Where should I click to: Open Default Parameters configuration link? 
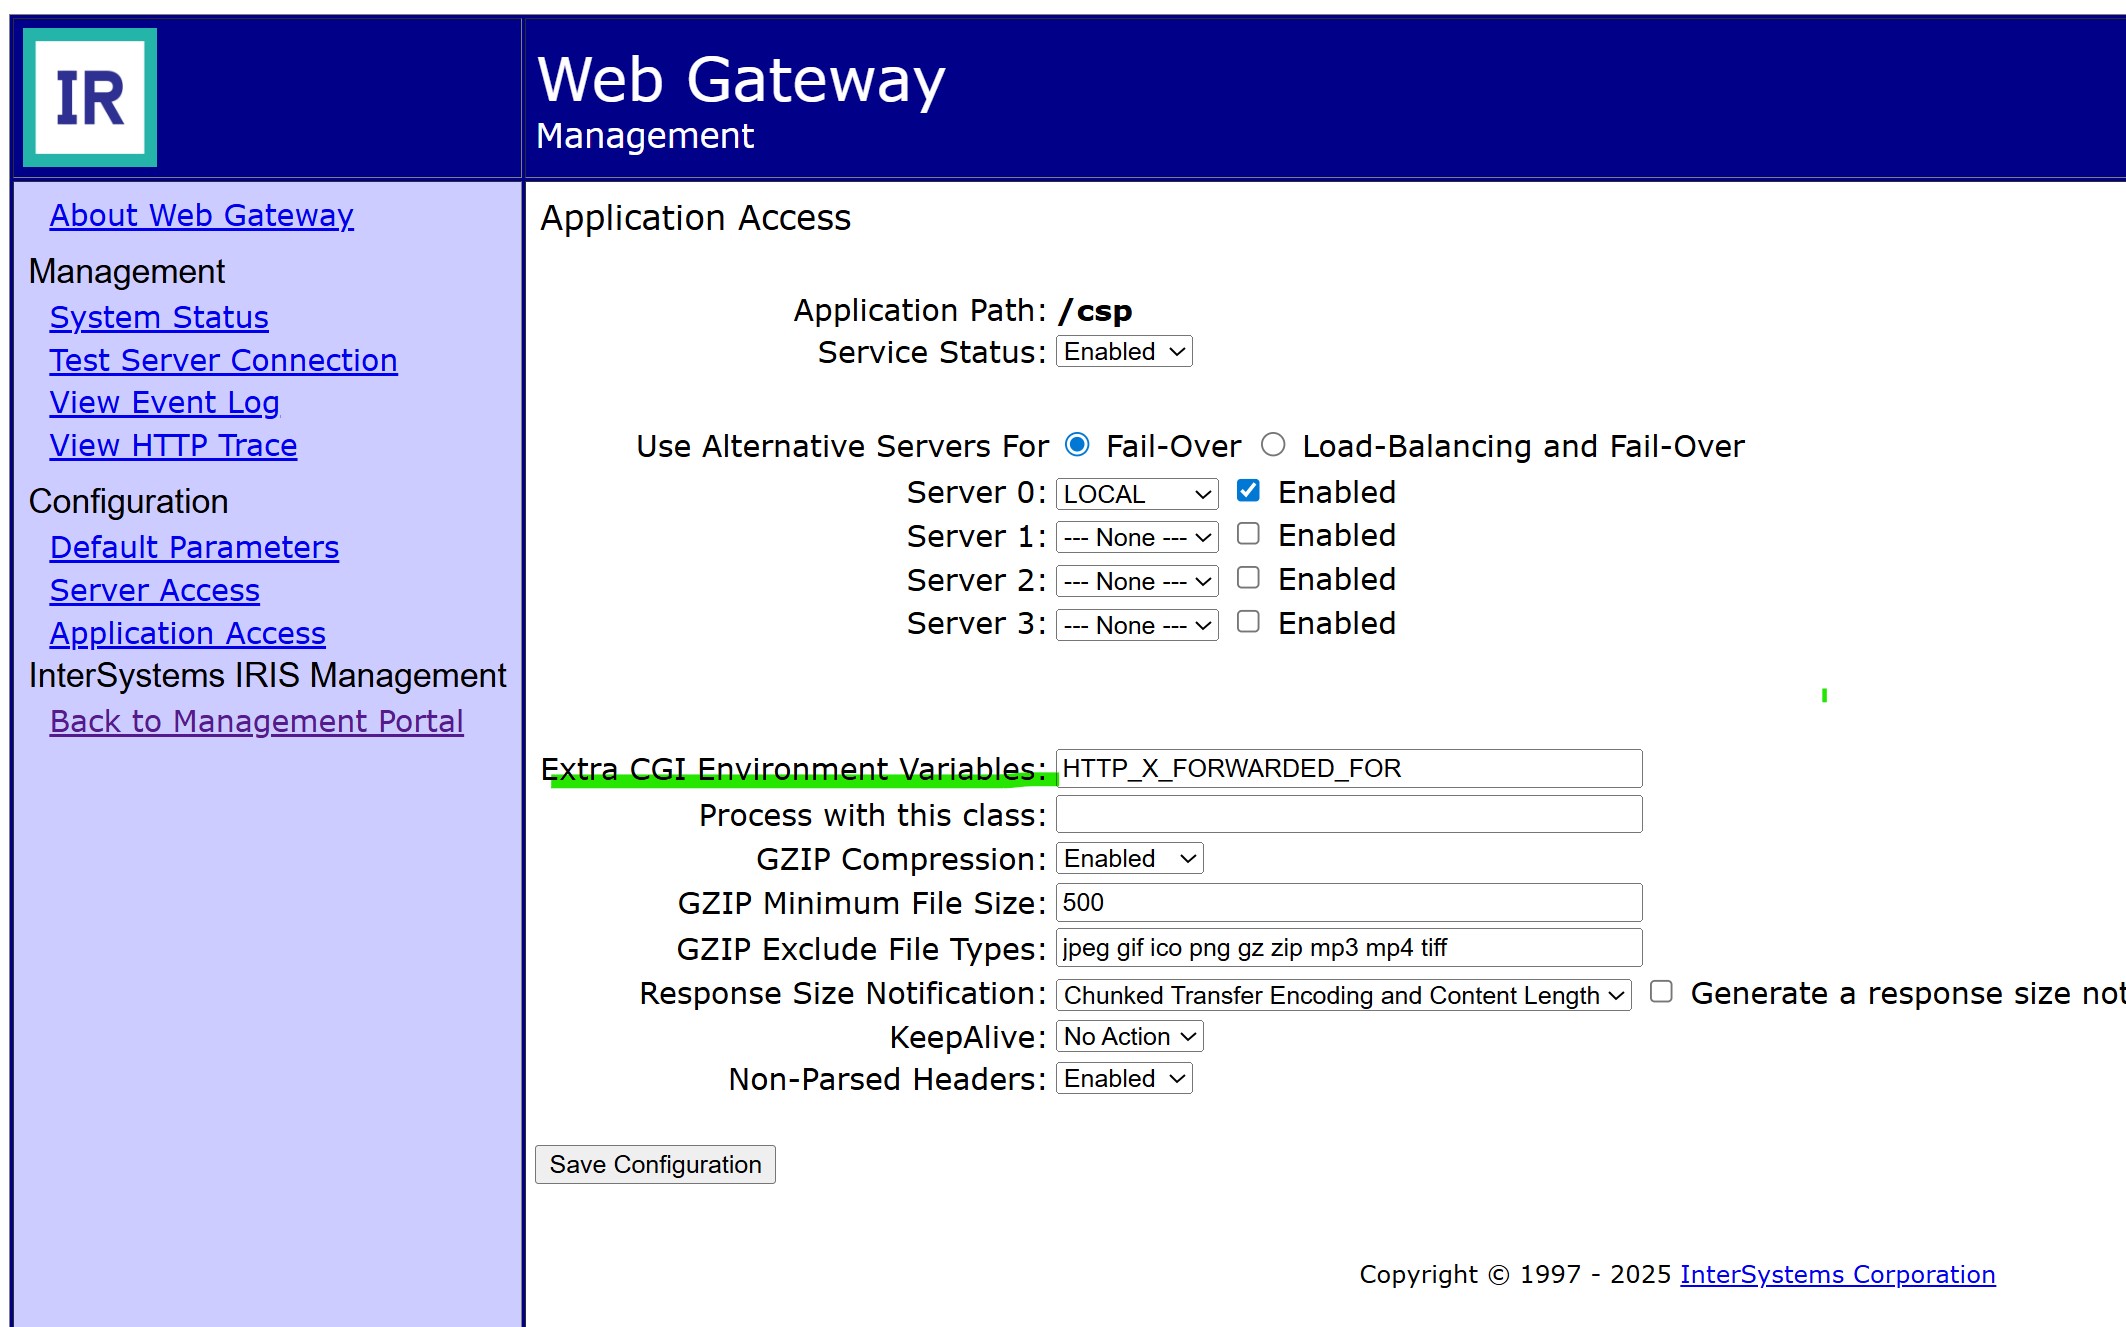point(194,548)
